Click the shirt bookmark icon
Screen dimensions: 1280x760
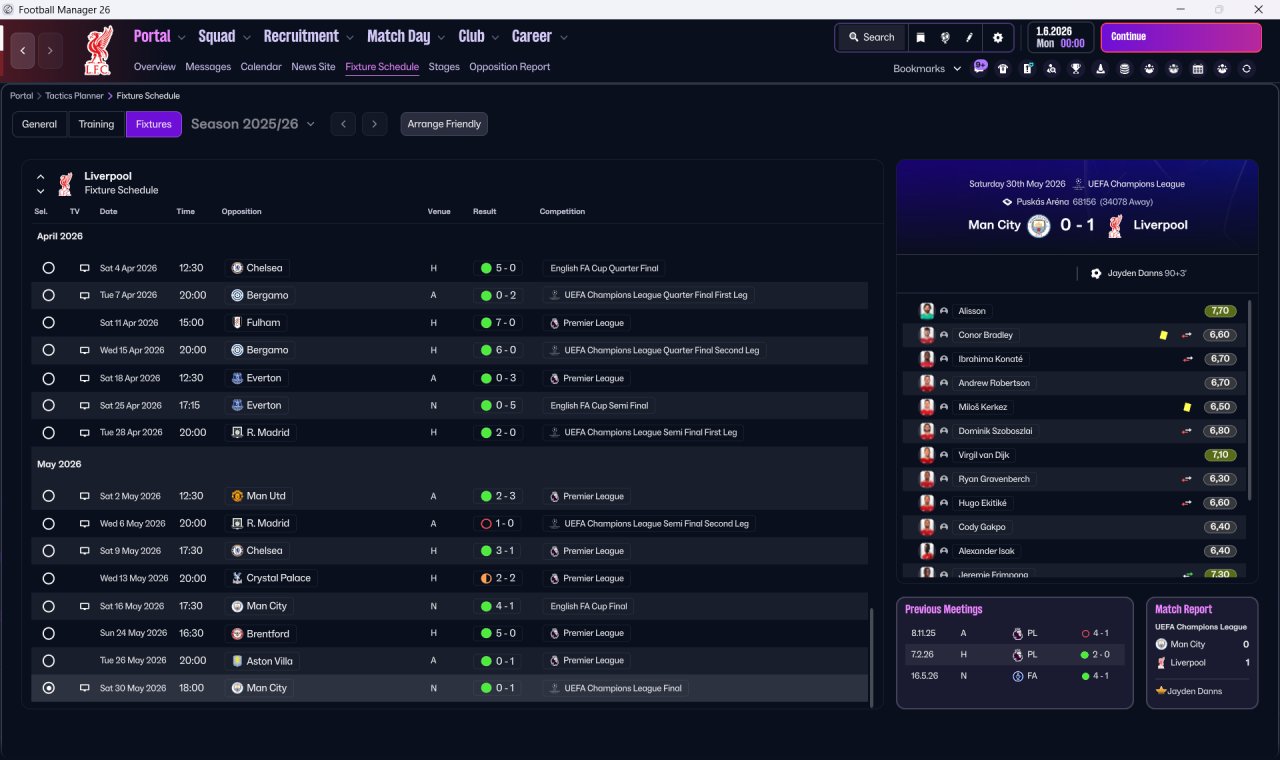point(1003,69)
